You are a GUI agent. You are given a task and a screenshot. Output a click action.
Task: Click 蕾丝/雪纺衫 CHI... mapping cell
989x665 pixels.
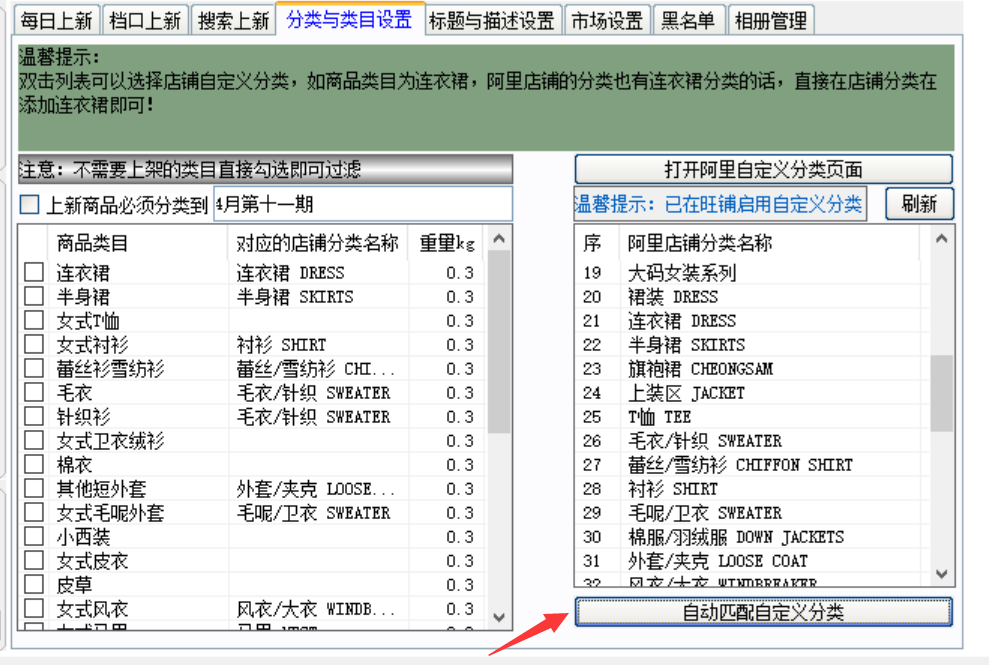(316, 368)
